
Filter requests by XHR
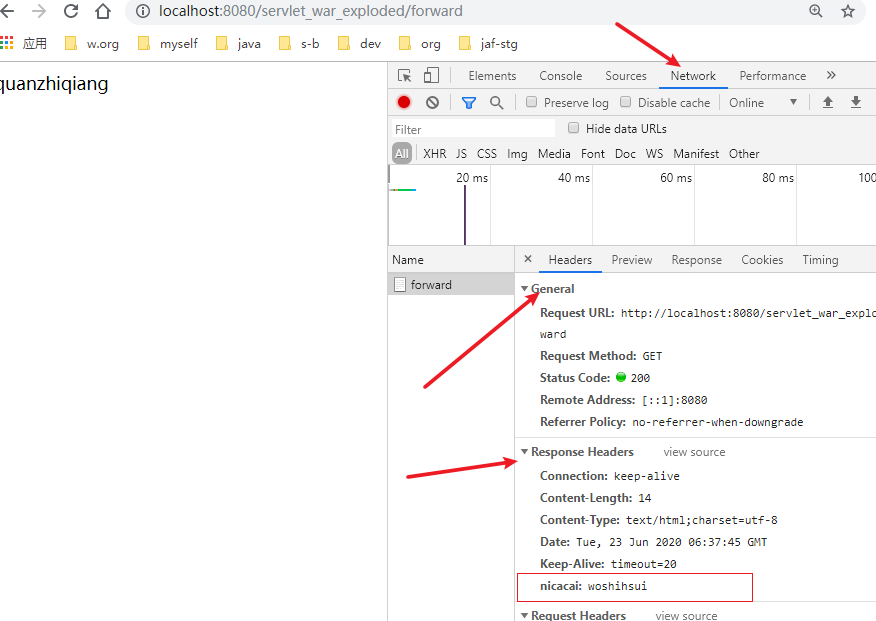click(x=435, y=154)
